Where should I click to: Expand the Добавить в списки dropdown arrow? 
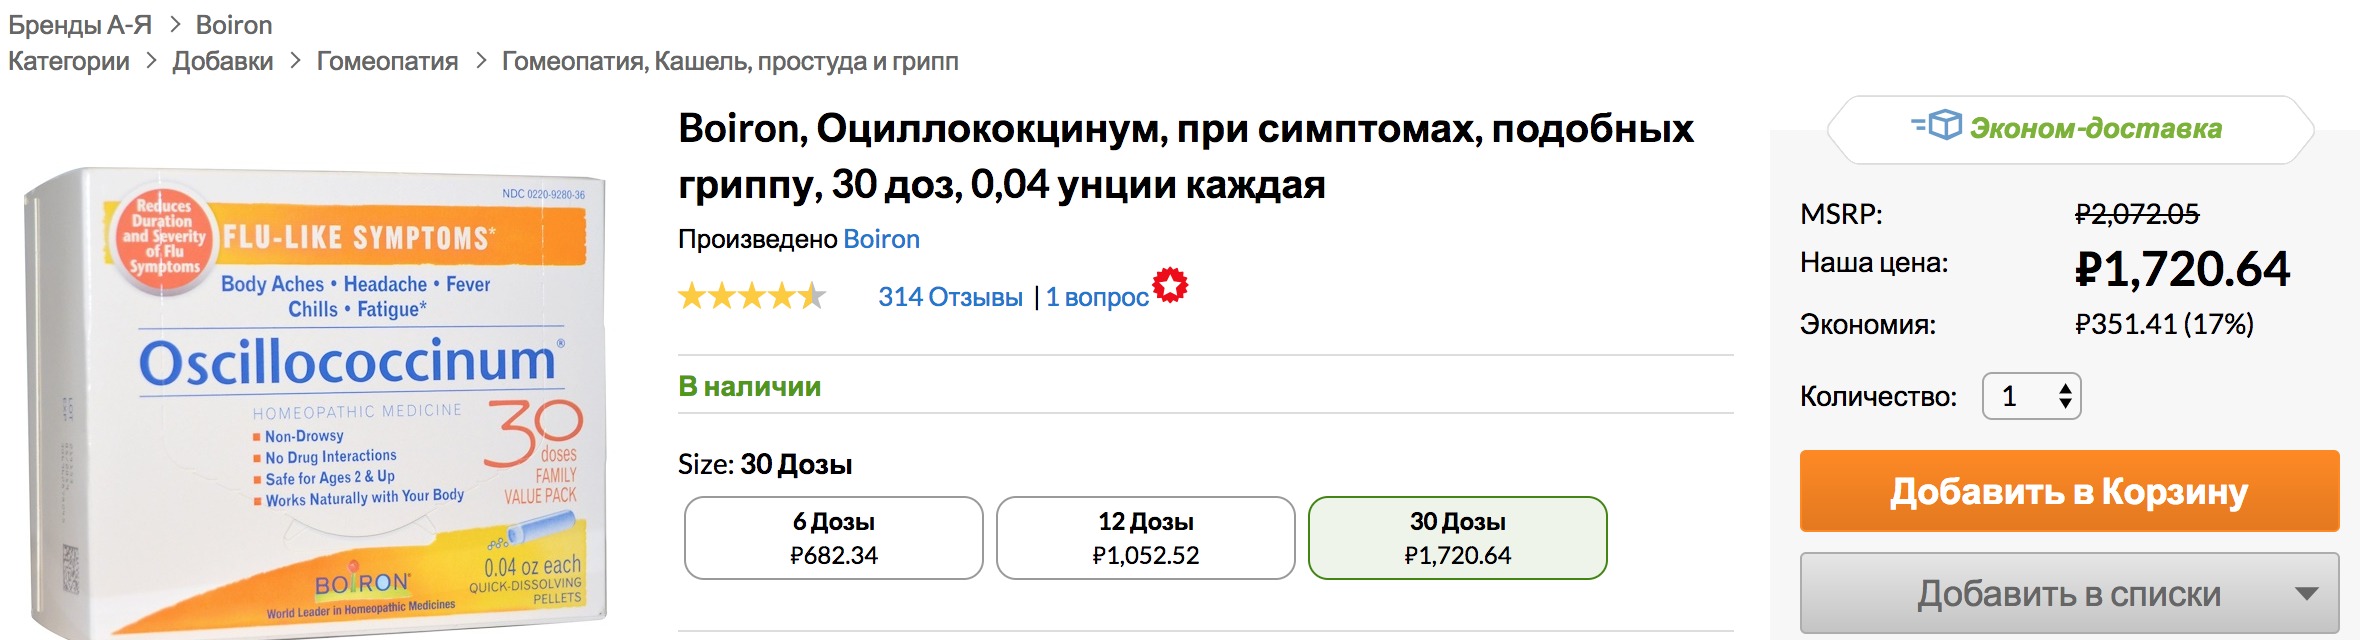coord(2306,594)
